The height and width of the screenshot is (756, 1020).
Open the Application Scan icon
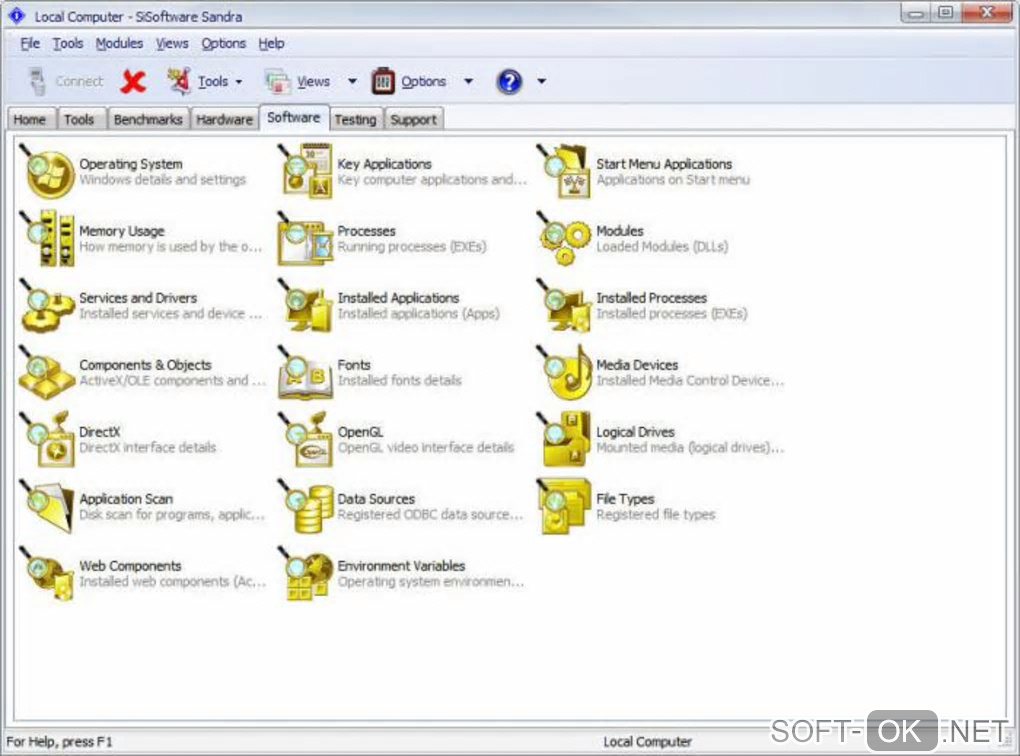[47, 507]
